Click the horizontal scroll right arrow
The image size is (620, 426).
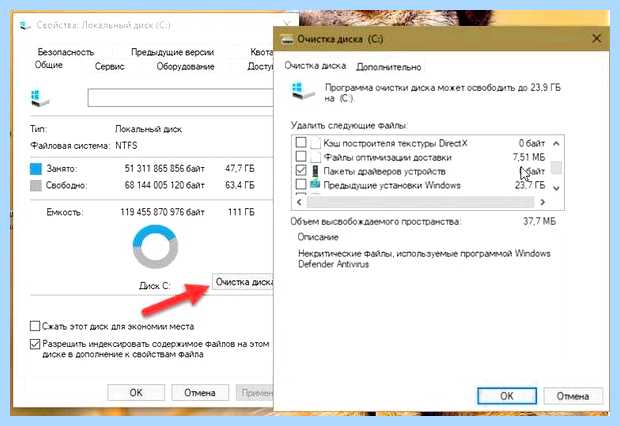click(x=542, y=202)
